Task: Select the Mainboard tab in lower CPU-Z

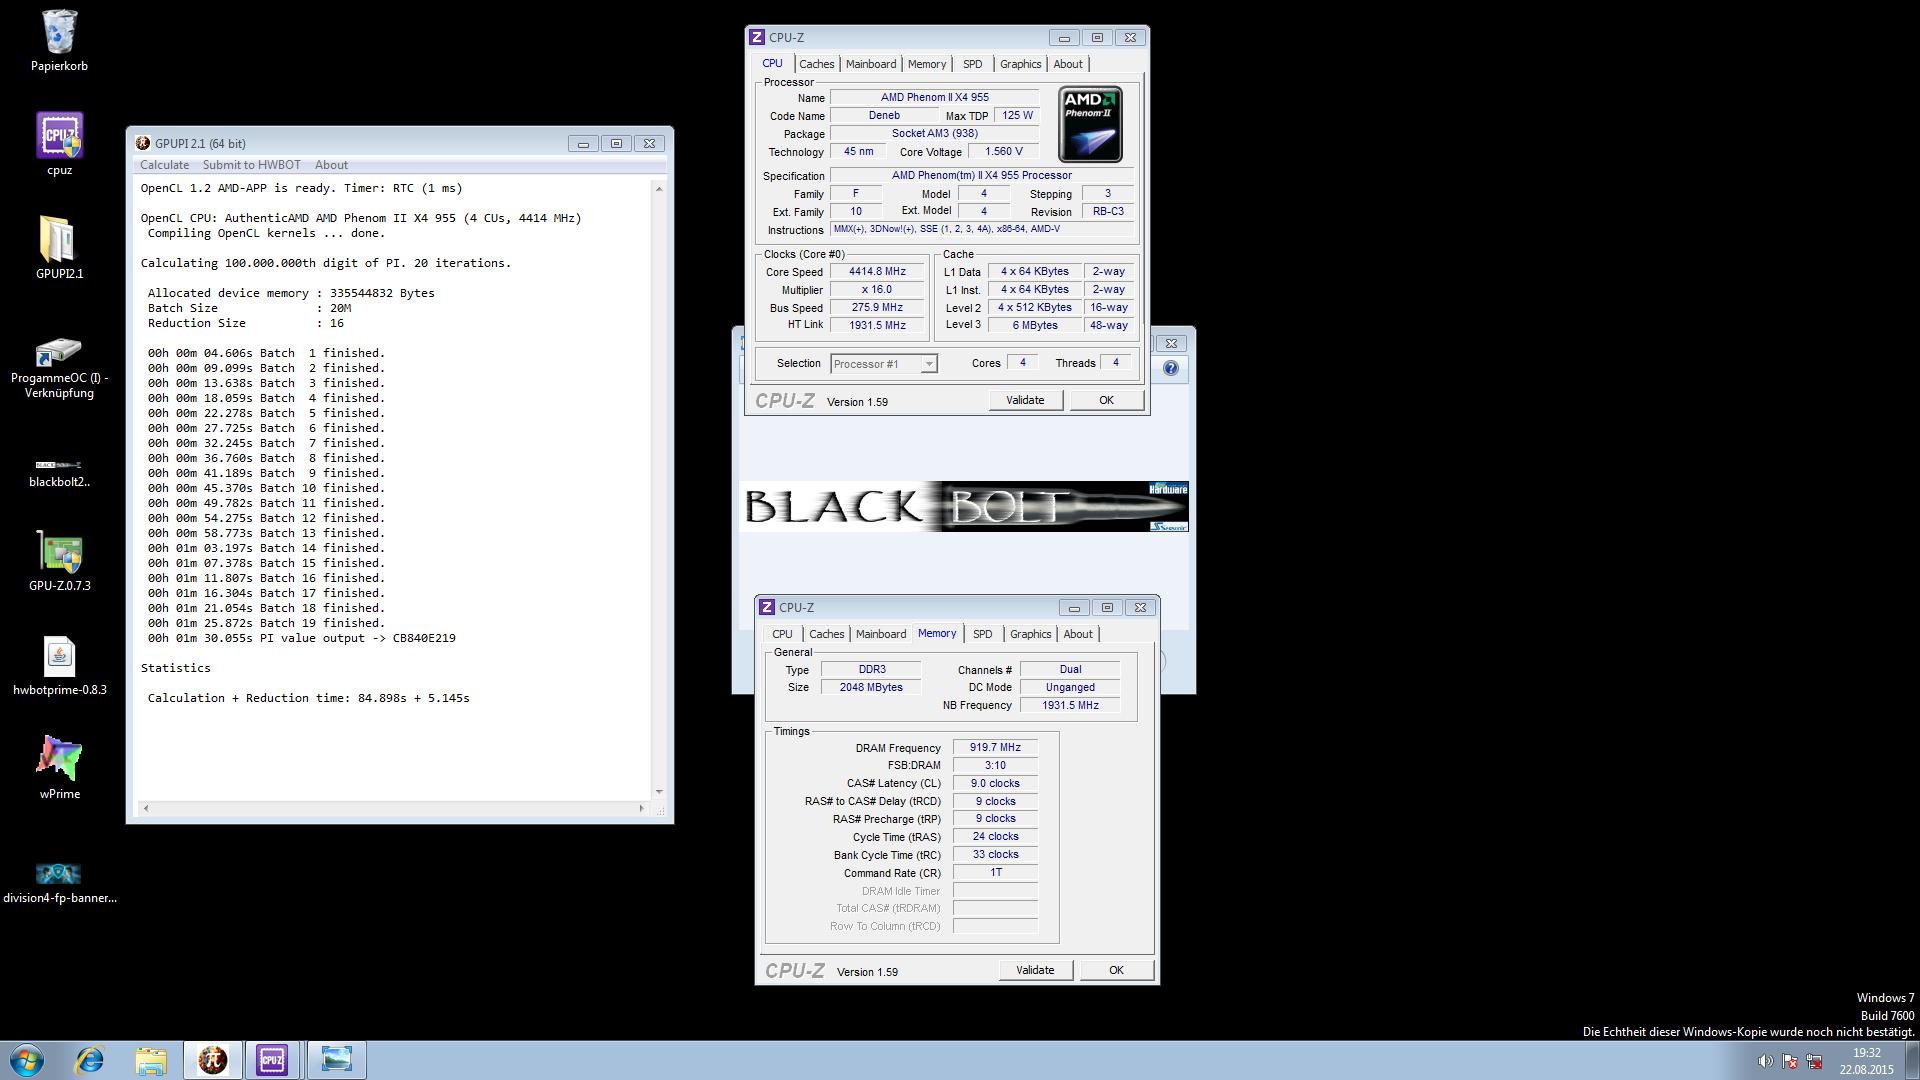Action: pyautogui.click(x=881, y=634)
